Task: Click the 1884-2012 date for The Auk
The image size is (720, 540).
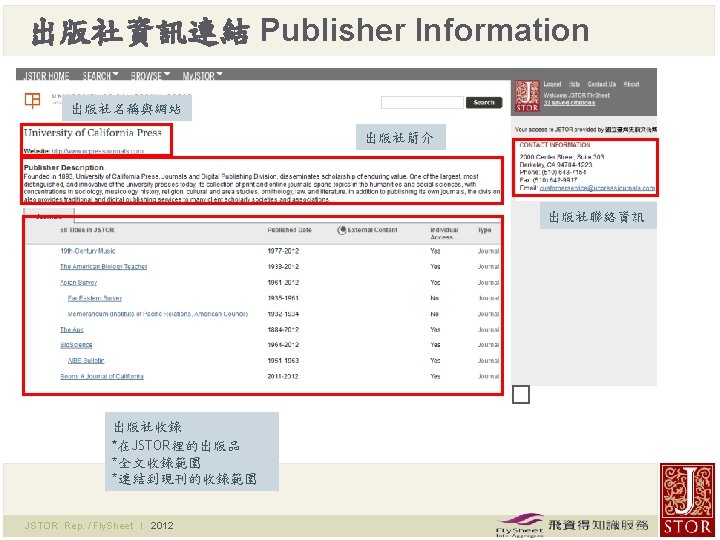Action: 283,330
